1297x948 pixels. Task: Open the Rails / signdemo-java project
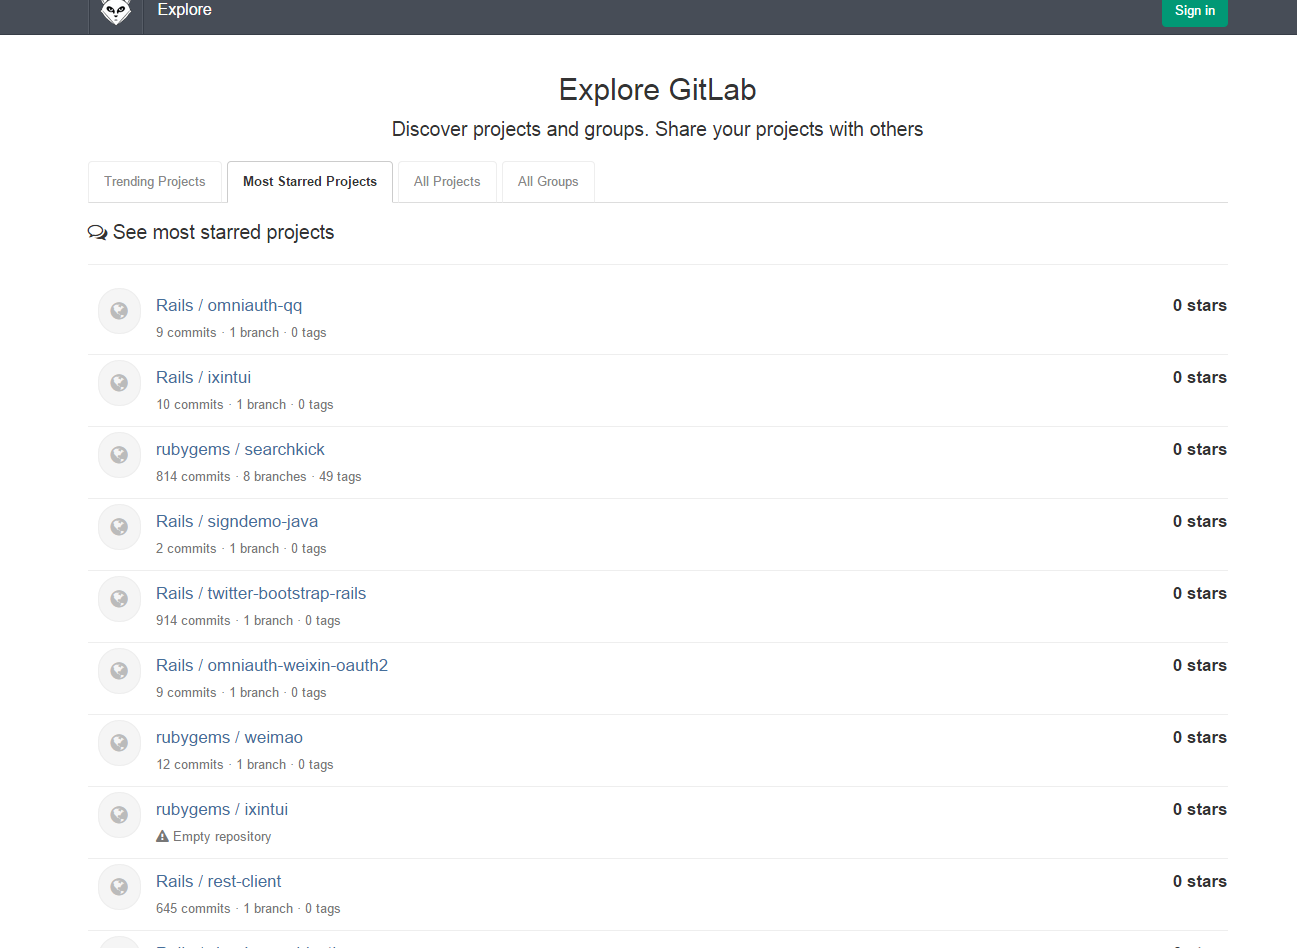[x=237, y=522]
